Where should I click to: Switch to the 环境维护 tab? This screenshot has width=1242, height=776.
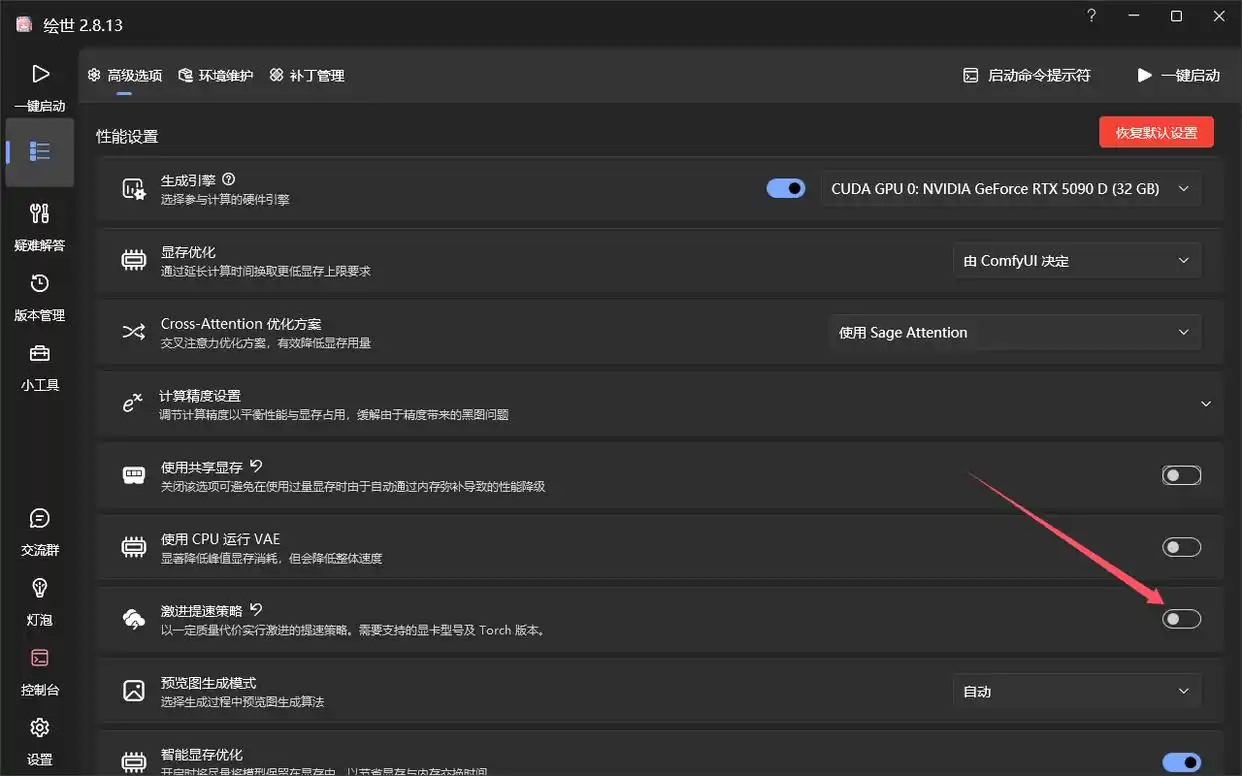[216, 75]
